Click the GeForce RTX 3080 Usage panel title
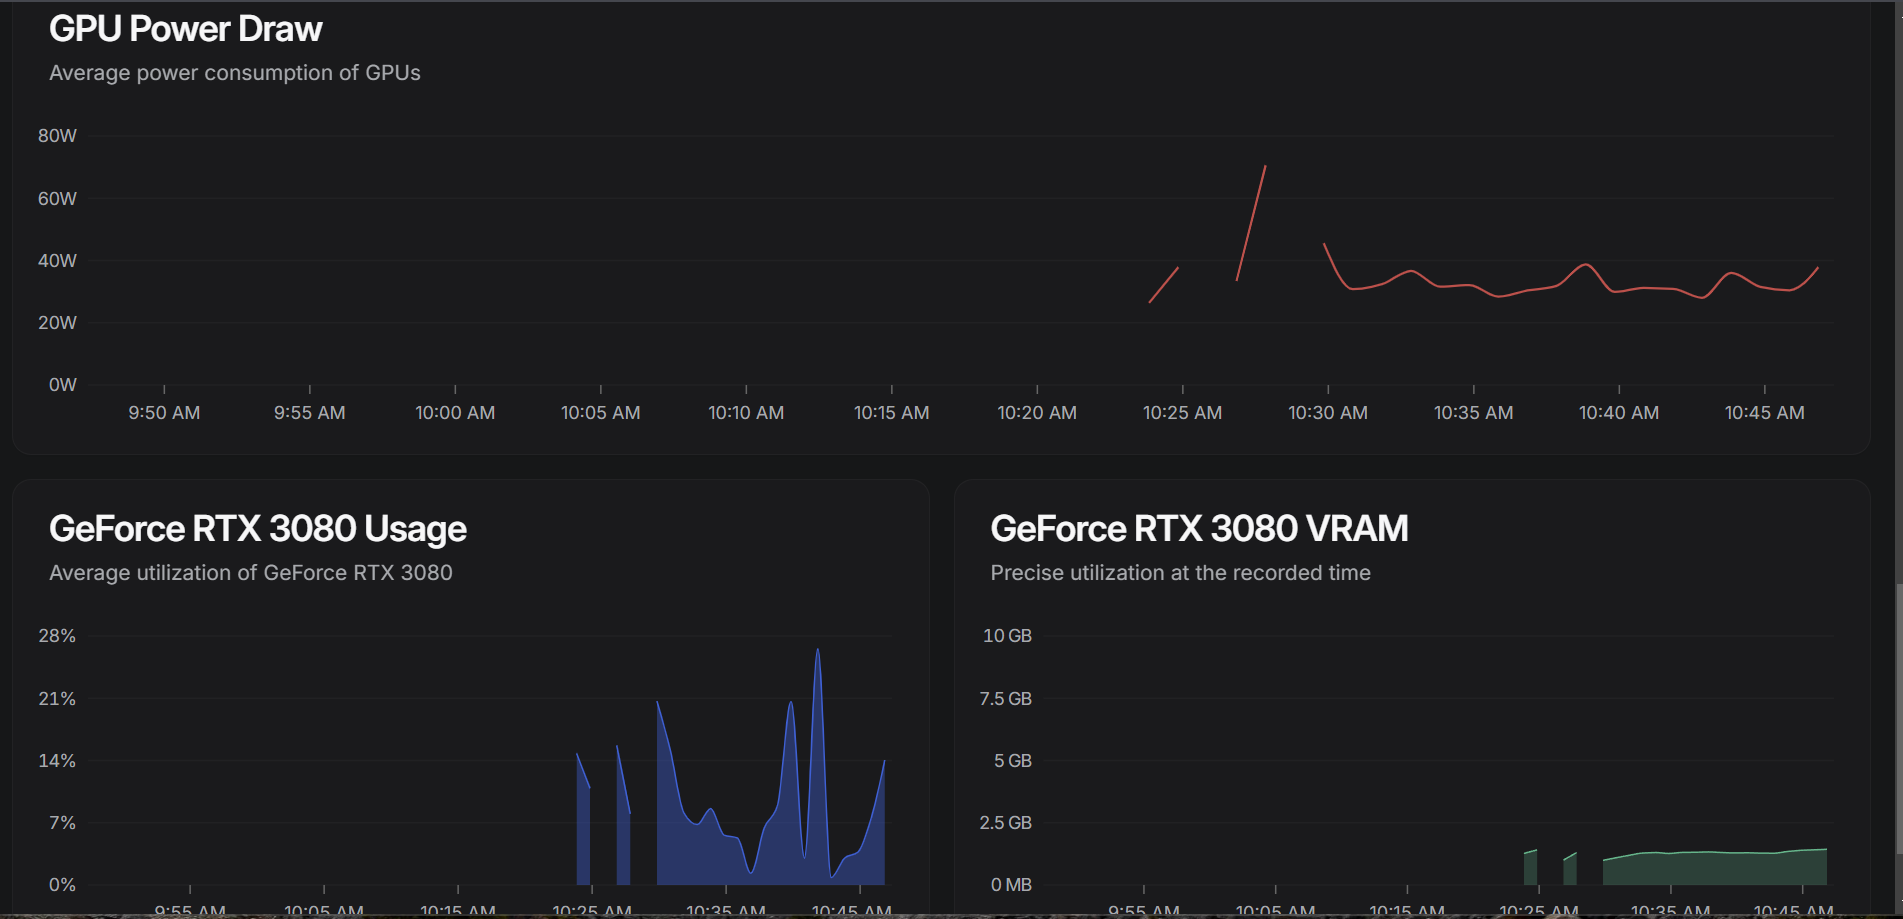 click(258, 528)
